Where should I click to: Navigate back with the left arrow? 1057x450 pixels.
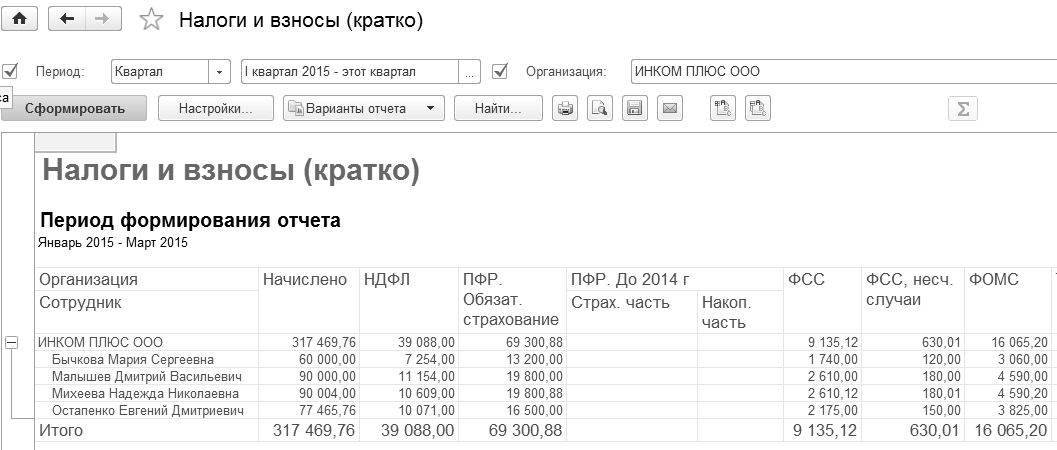tap(67, 19)
